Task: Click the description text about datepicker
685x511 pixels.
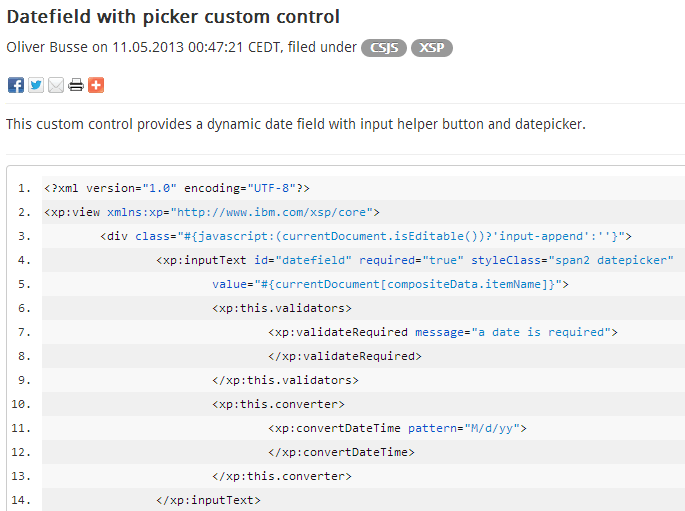Action: coord(296,124)
